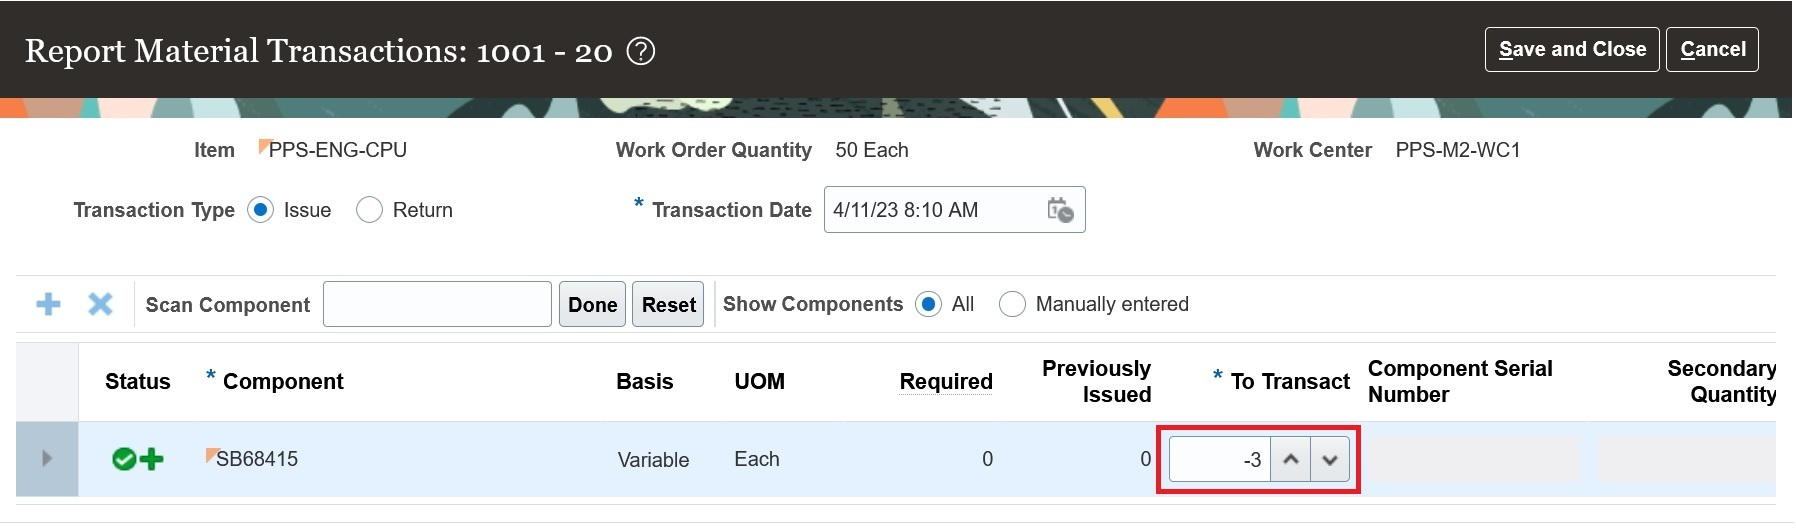The width and height of the screenshot is (1796, 532).
Task: Increase the To Transact quantity
Action: 1291,460
